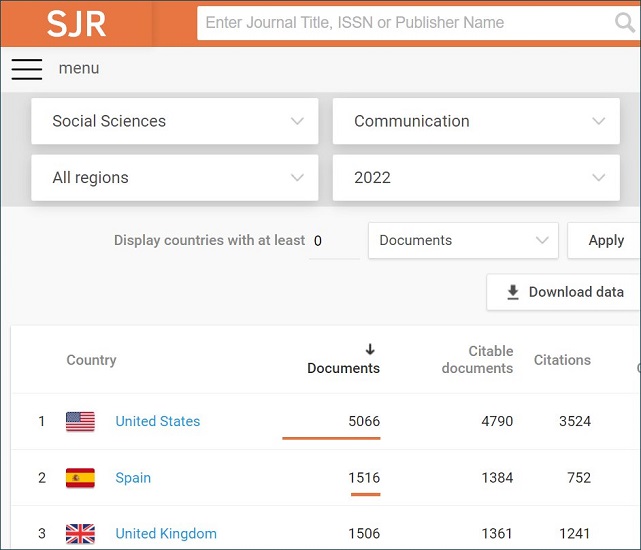This screenshot has height=550, width=641.
Task: Click the citable documents value 1384
Action: (x=497, y=478)
